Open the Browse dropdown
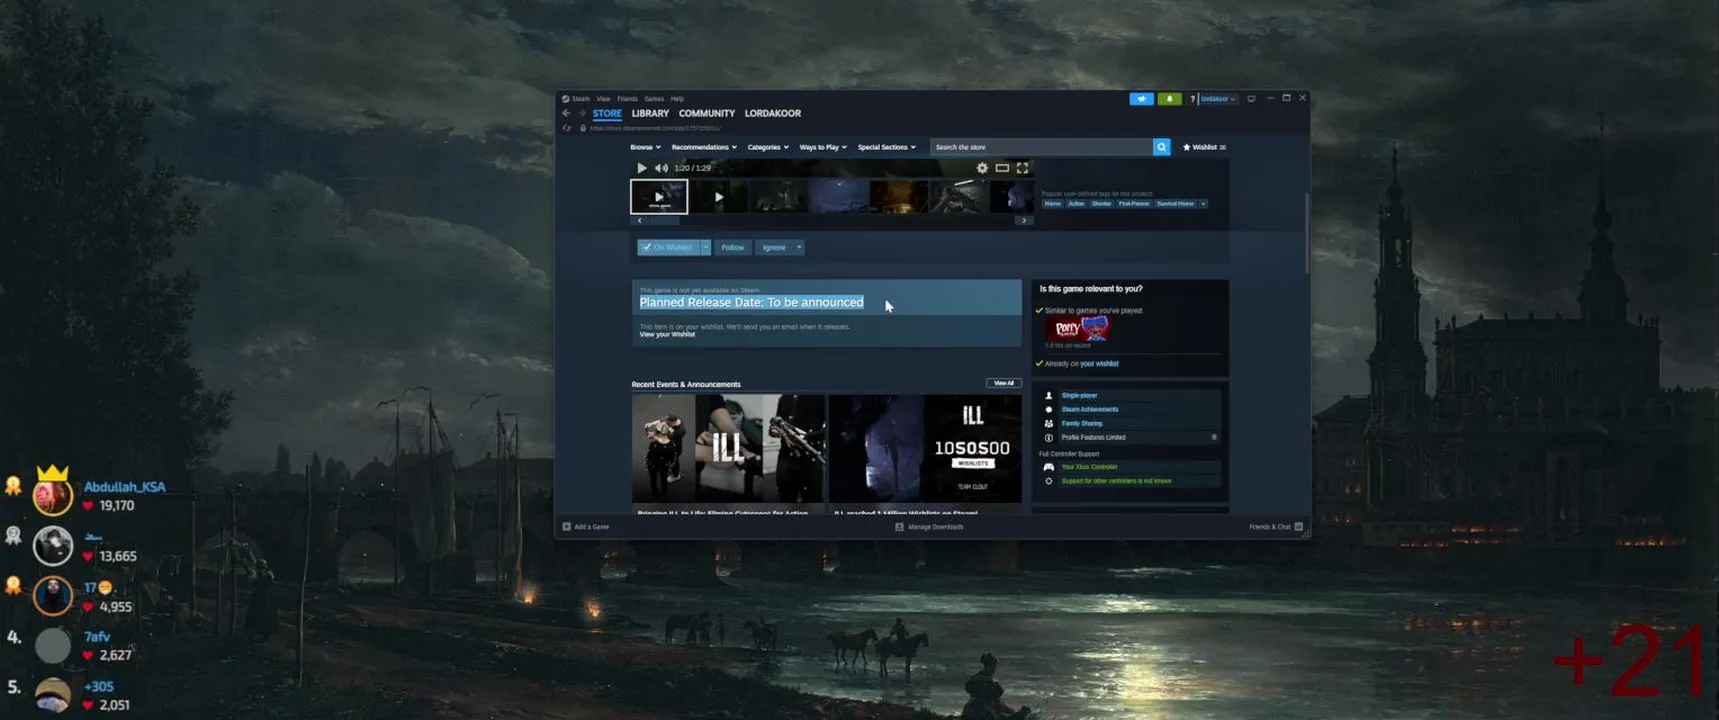This screenshot has height=720, width=1719. [x=645, y=147]
